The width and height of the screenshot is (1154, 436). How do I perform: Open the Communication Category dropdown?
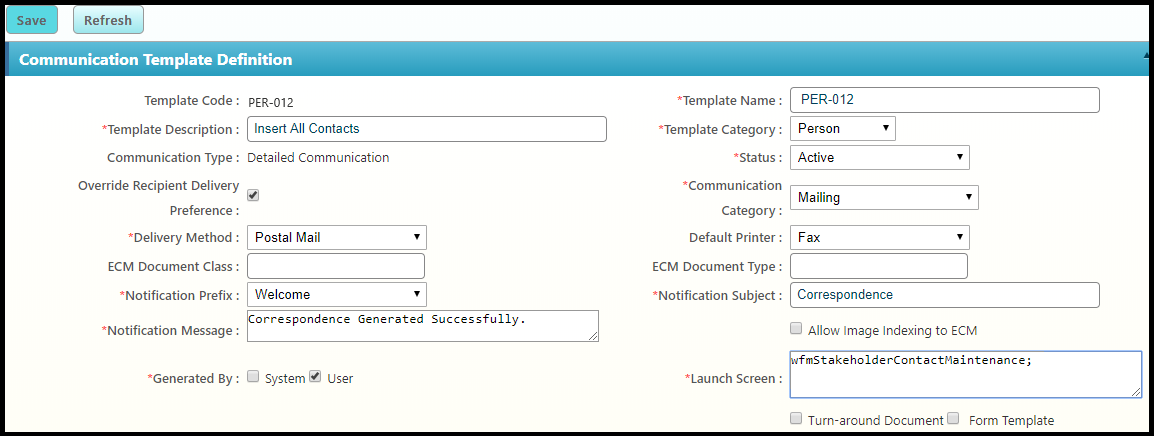click(x=884, y=197)
